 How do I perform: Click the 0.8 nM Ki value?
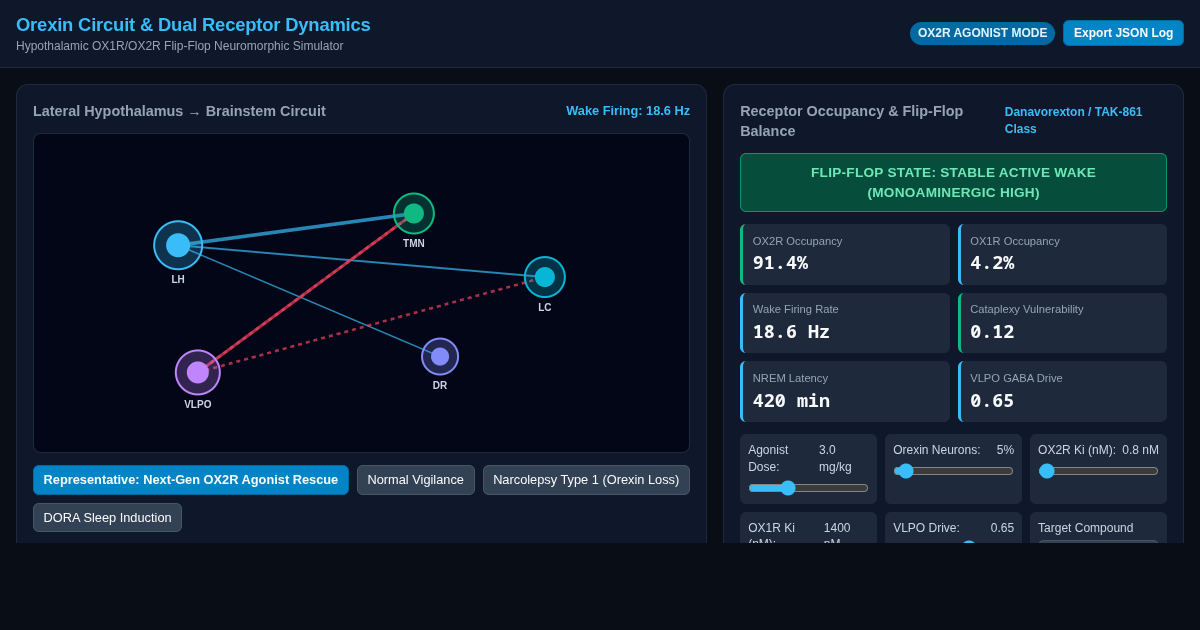point(1140,450)
